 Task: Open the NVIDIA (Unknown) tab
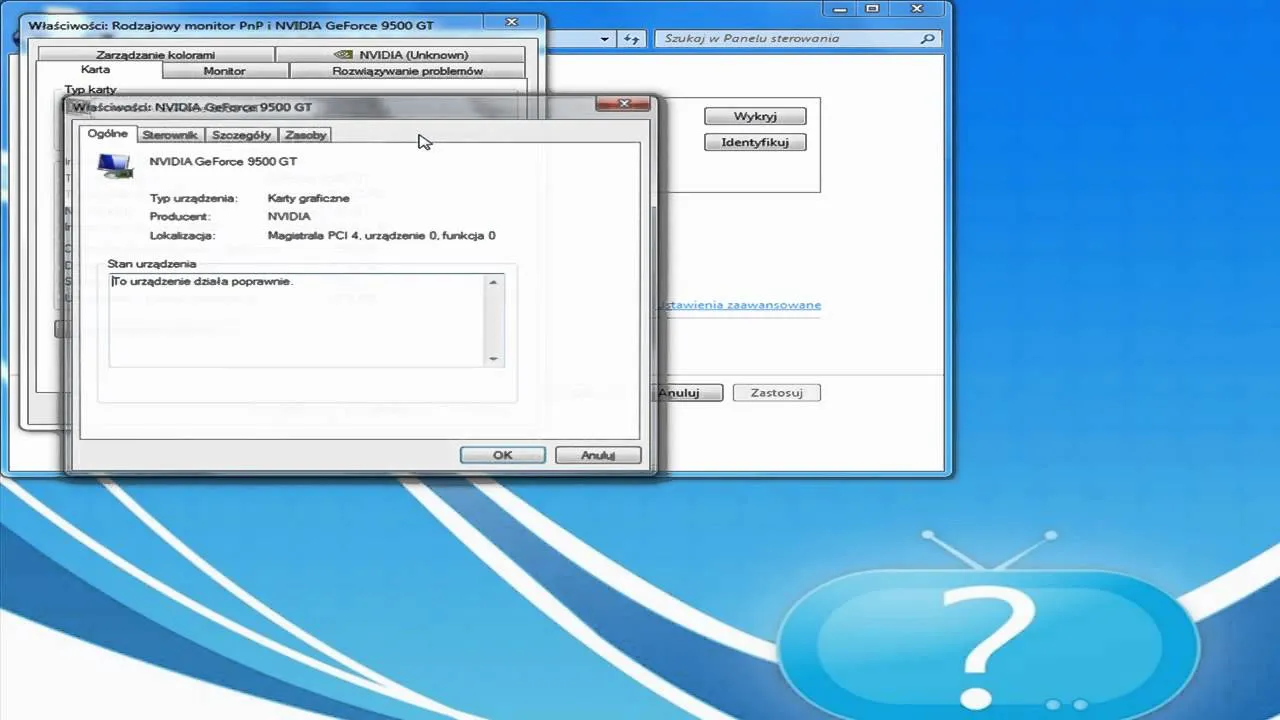[x=400, y=55]
